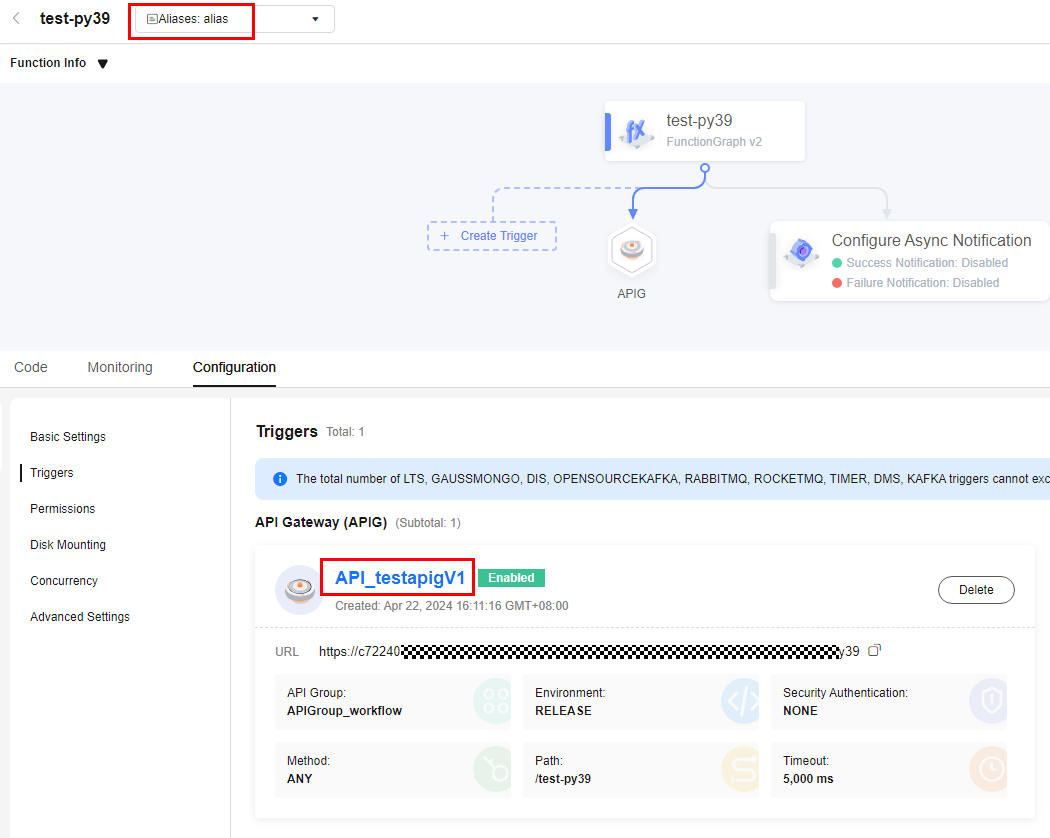The image size is (1050, 838).
Task: Copy the trigger URL with copy icon
Action: click(x=874, y=650)
